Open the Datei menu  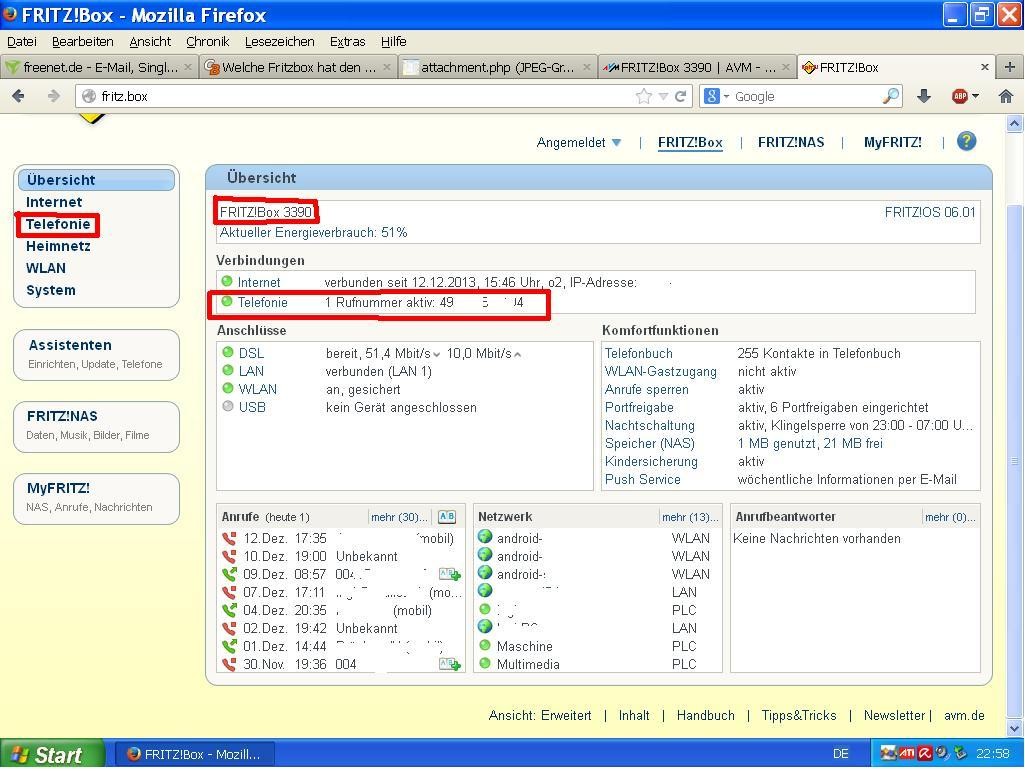[x=22, y=41]
